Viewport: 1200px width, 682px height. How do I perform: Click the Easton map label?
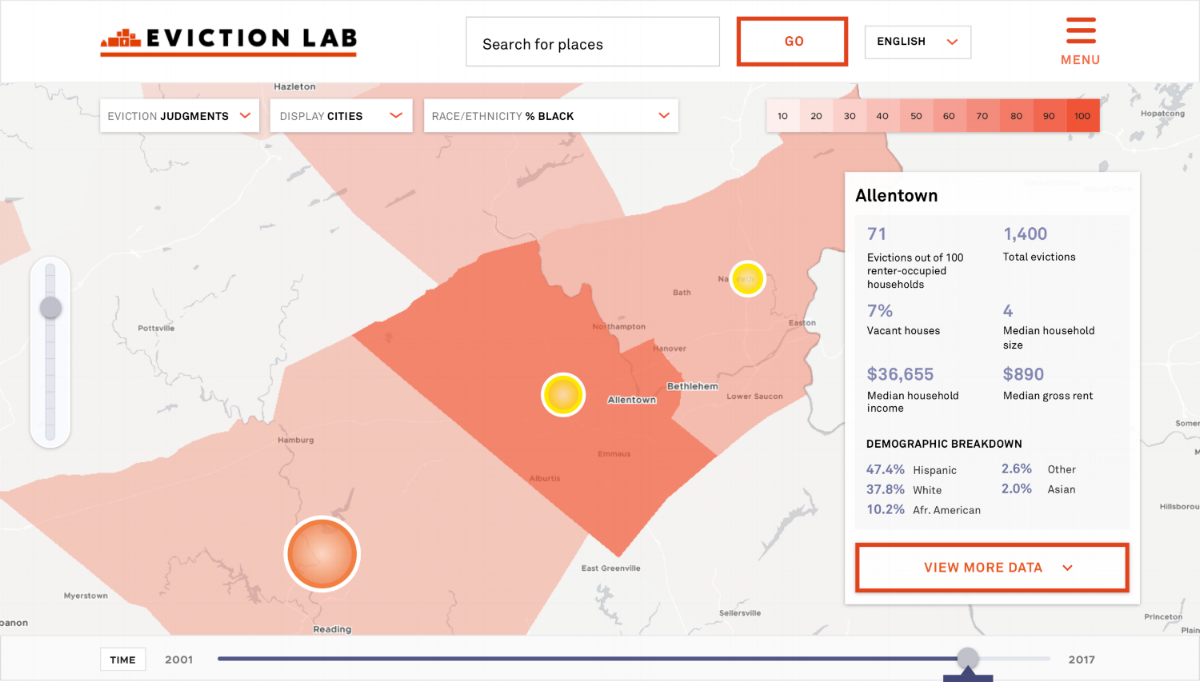tap(802, 323)
